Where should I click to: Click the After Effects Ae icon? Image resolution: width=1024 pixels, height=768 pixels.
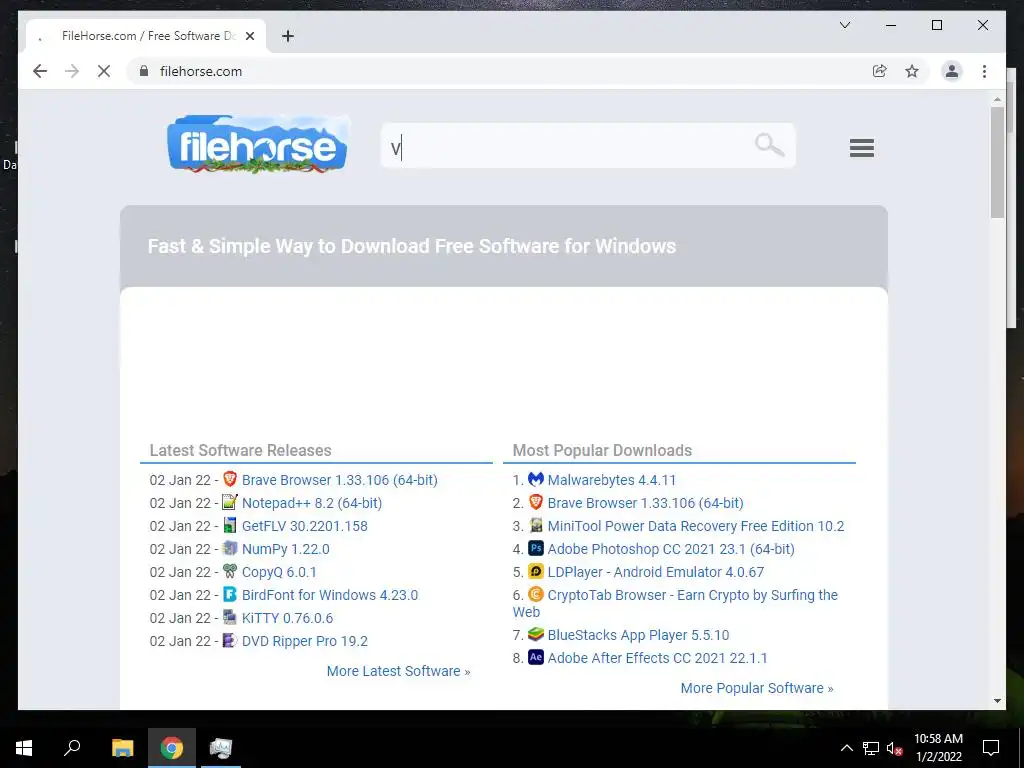pyautogui.click(x=536, y=657)
